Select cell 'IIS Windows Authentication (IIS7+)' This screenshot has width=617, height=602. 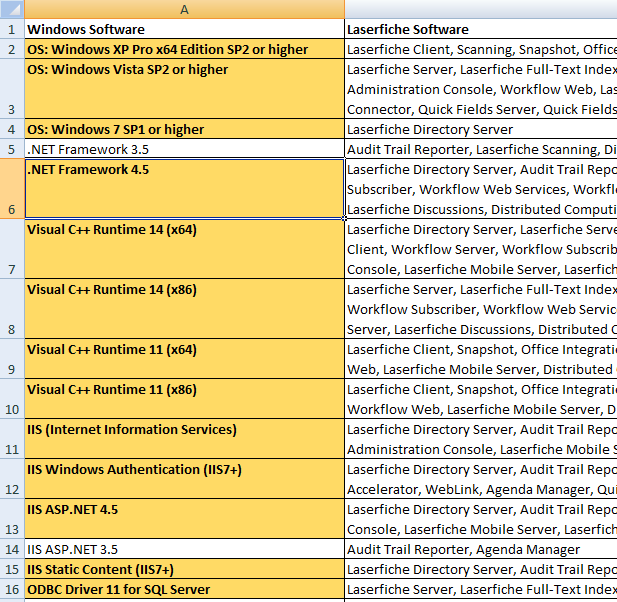coord(185,479)
